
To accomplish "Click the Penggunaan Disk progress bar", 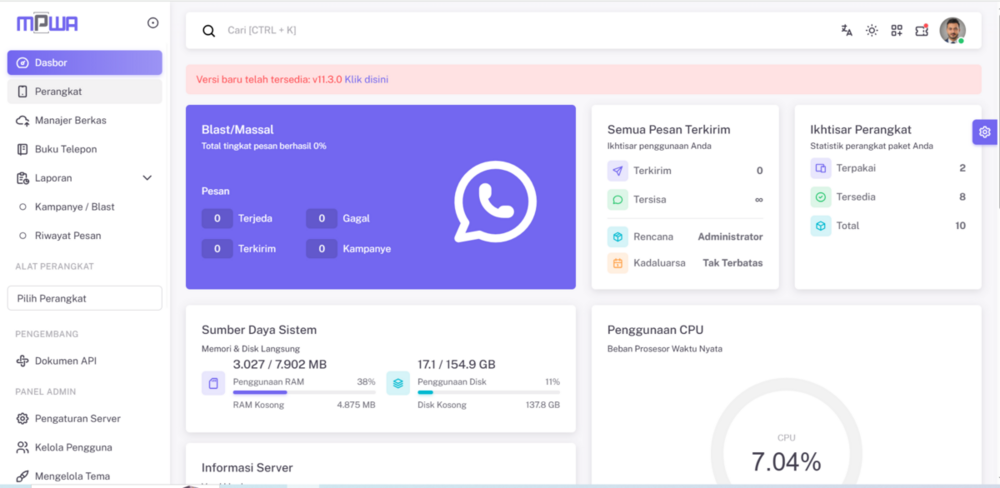I will pos(489,392).
